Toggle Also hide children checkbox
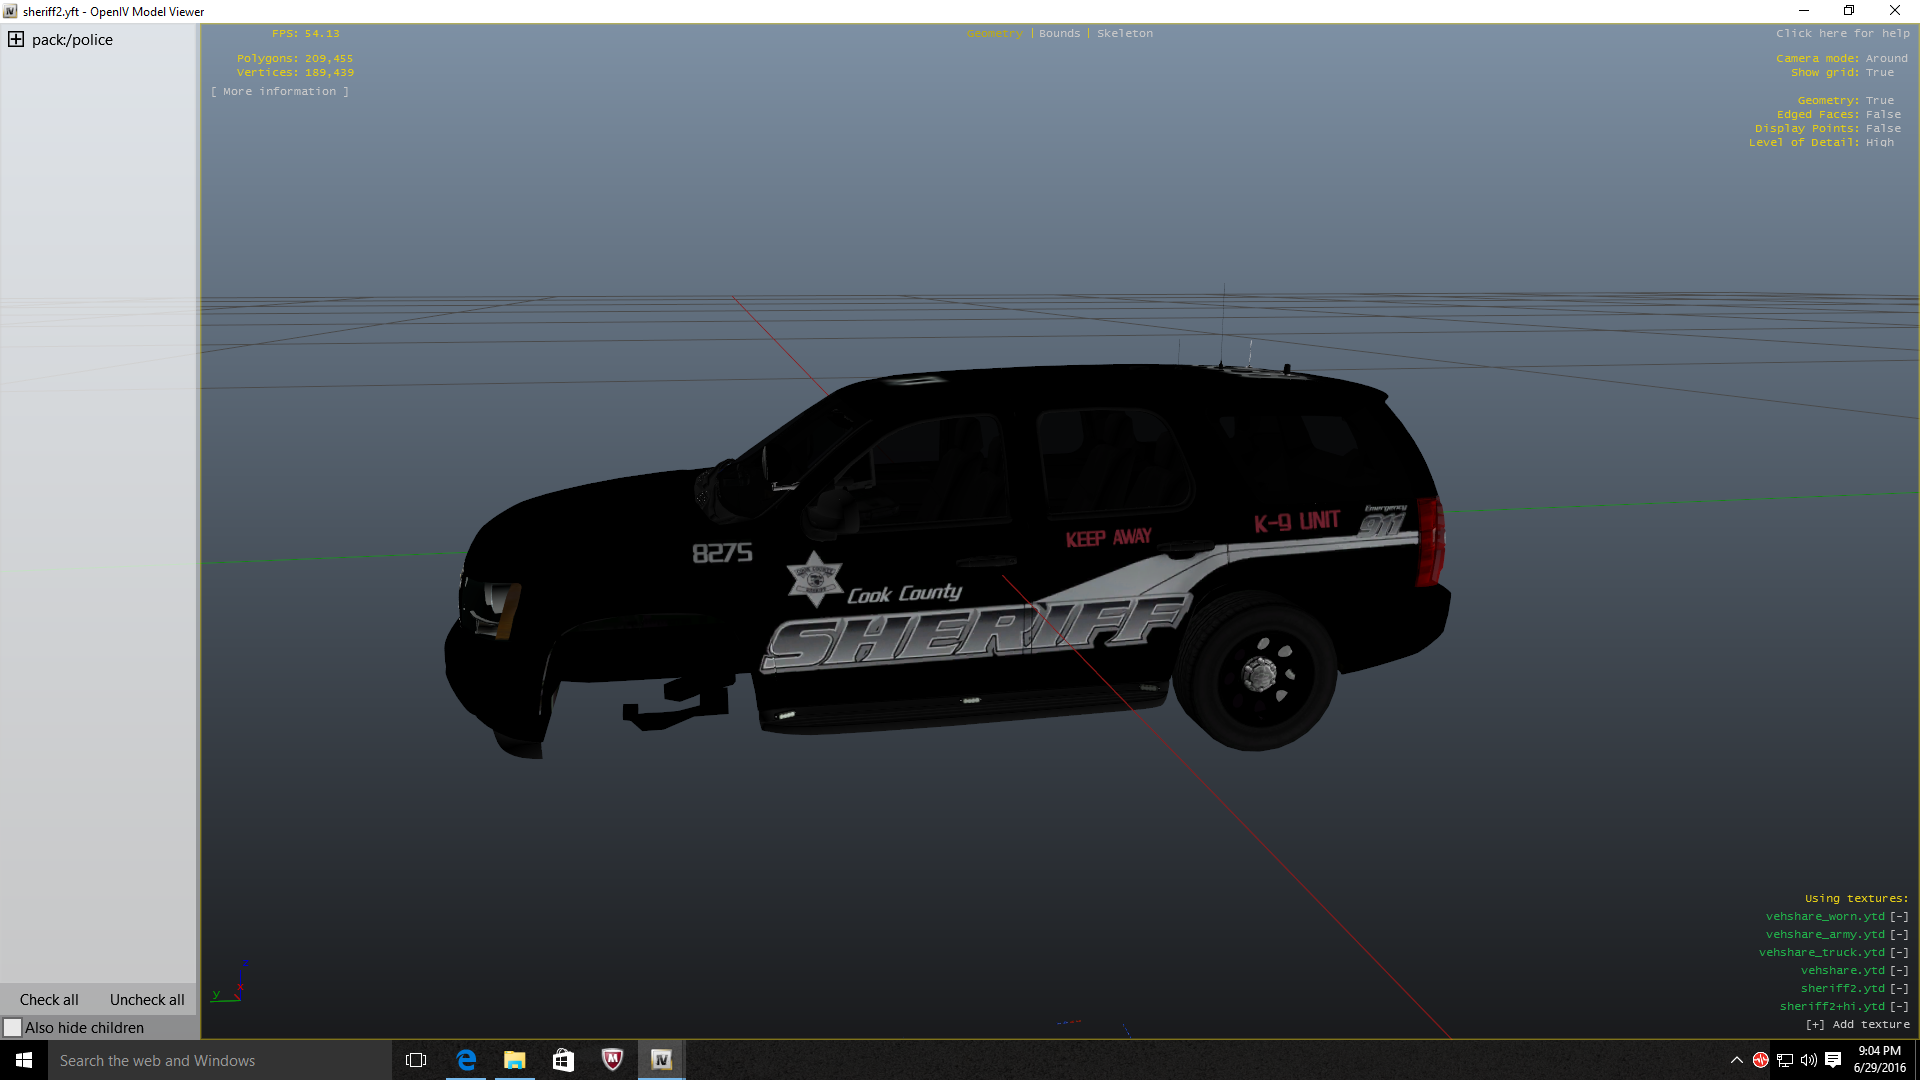 pyautogui.click(x=13, y=1028)
